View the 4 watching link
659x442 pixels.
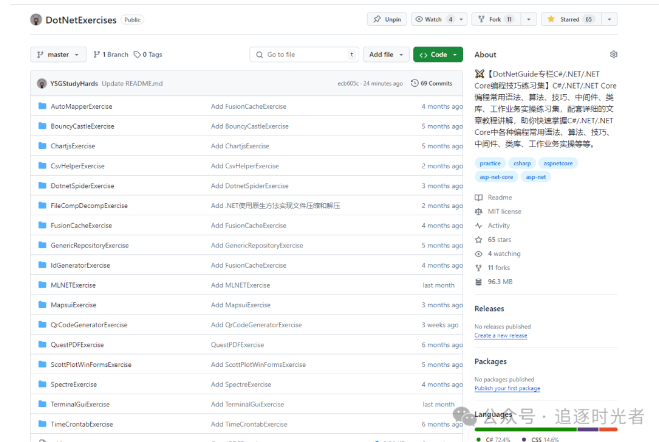coord(504,254)
